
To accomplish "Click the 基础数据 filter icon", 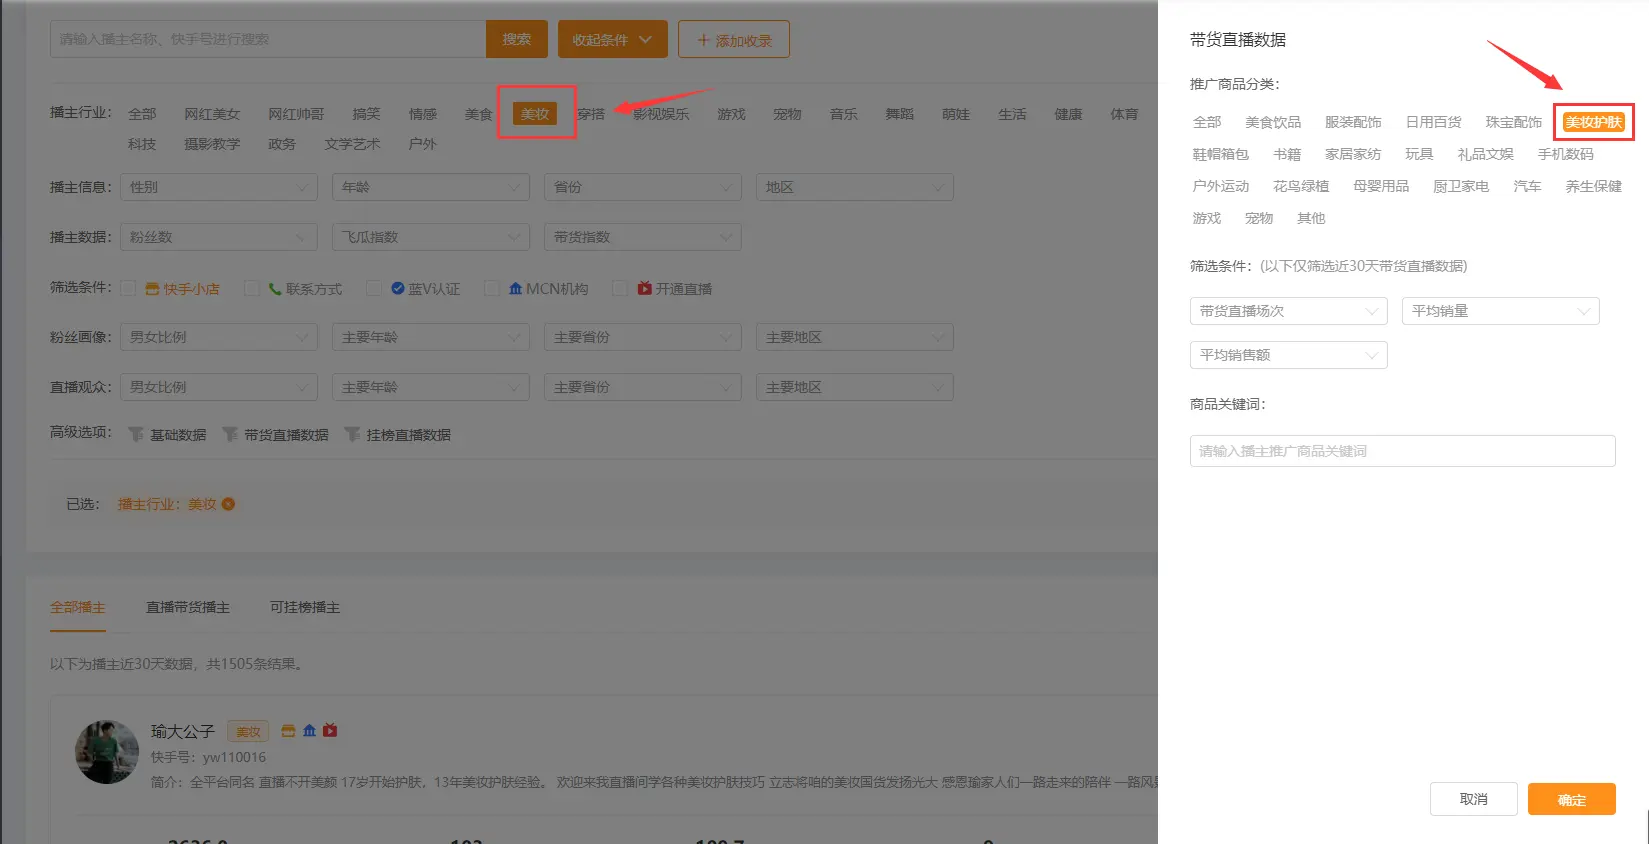I will (x=136, y=435).
